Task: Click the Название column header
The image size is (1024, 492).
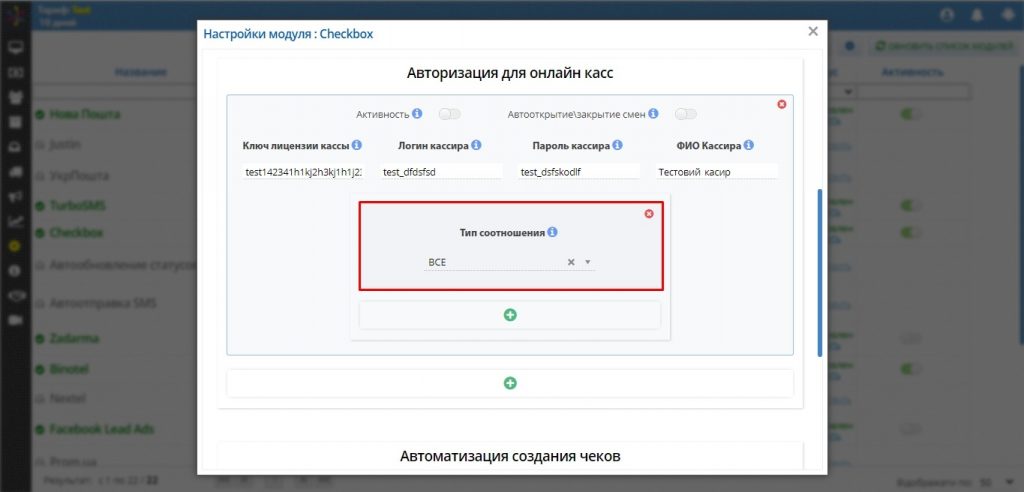Action: [140, 72]
